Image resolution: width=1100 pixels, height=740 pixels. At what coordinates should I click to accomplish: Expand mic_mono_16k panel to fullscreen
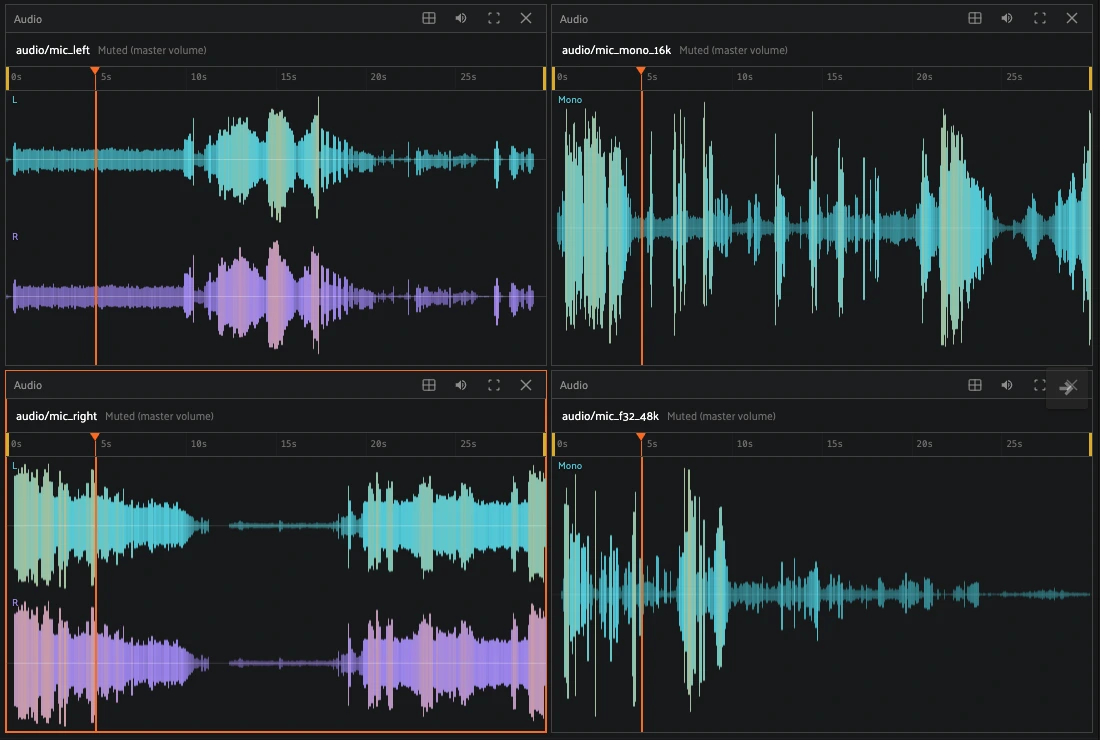tap(1040, 18)
